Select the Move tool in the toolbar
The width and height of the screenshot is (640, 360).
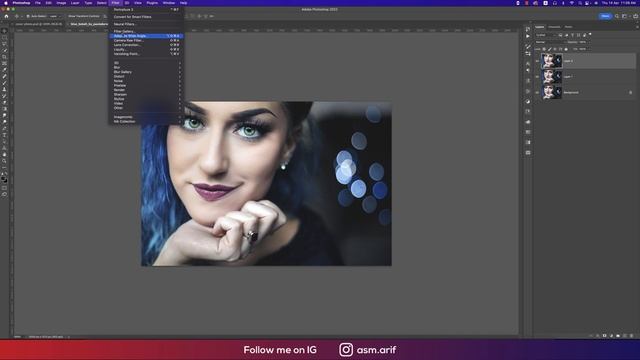[x=4, y=31]
